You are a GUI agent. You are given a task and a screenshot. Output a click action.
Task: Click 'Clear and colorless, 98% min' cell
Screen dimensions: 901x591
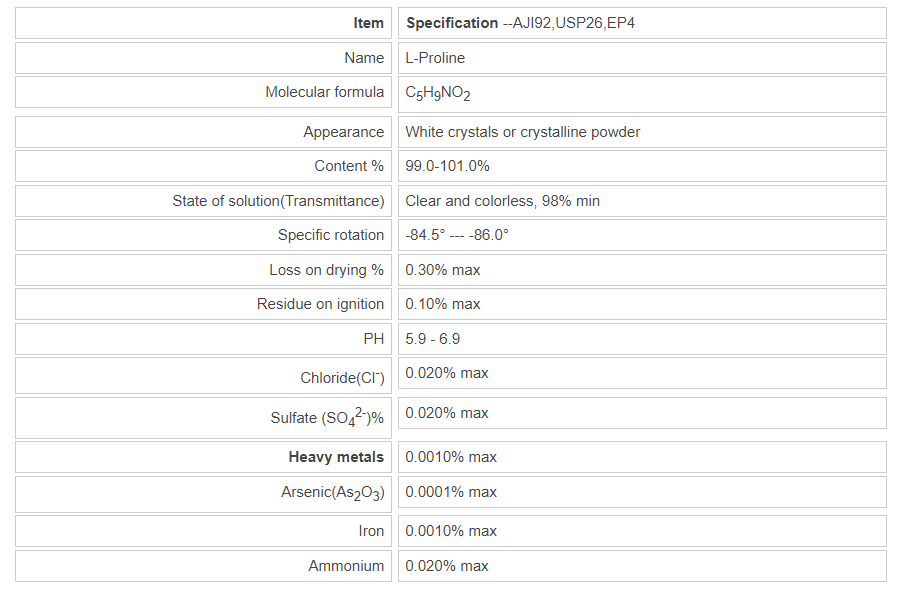pos(502,201)
